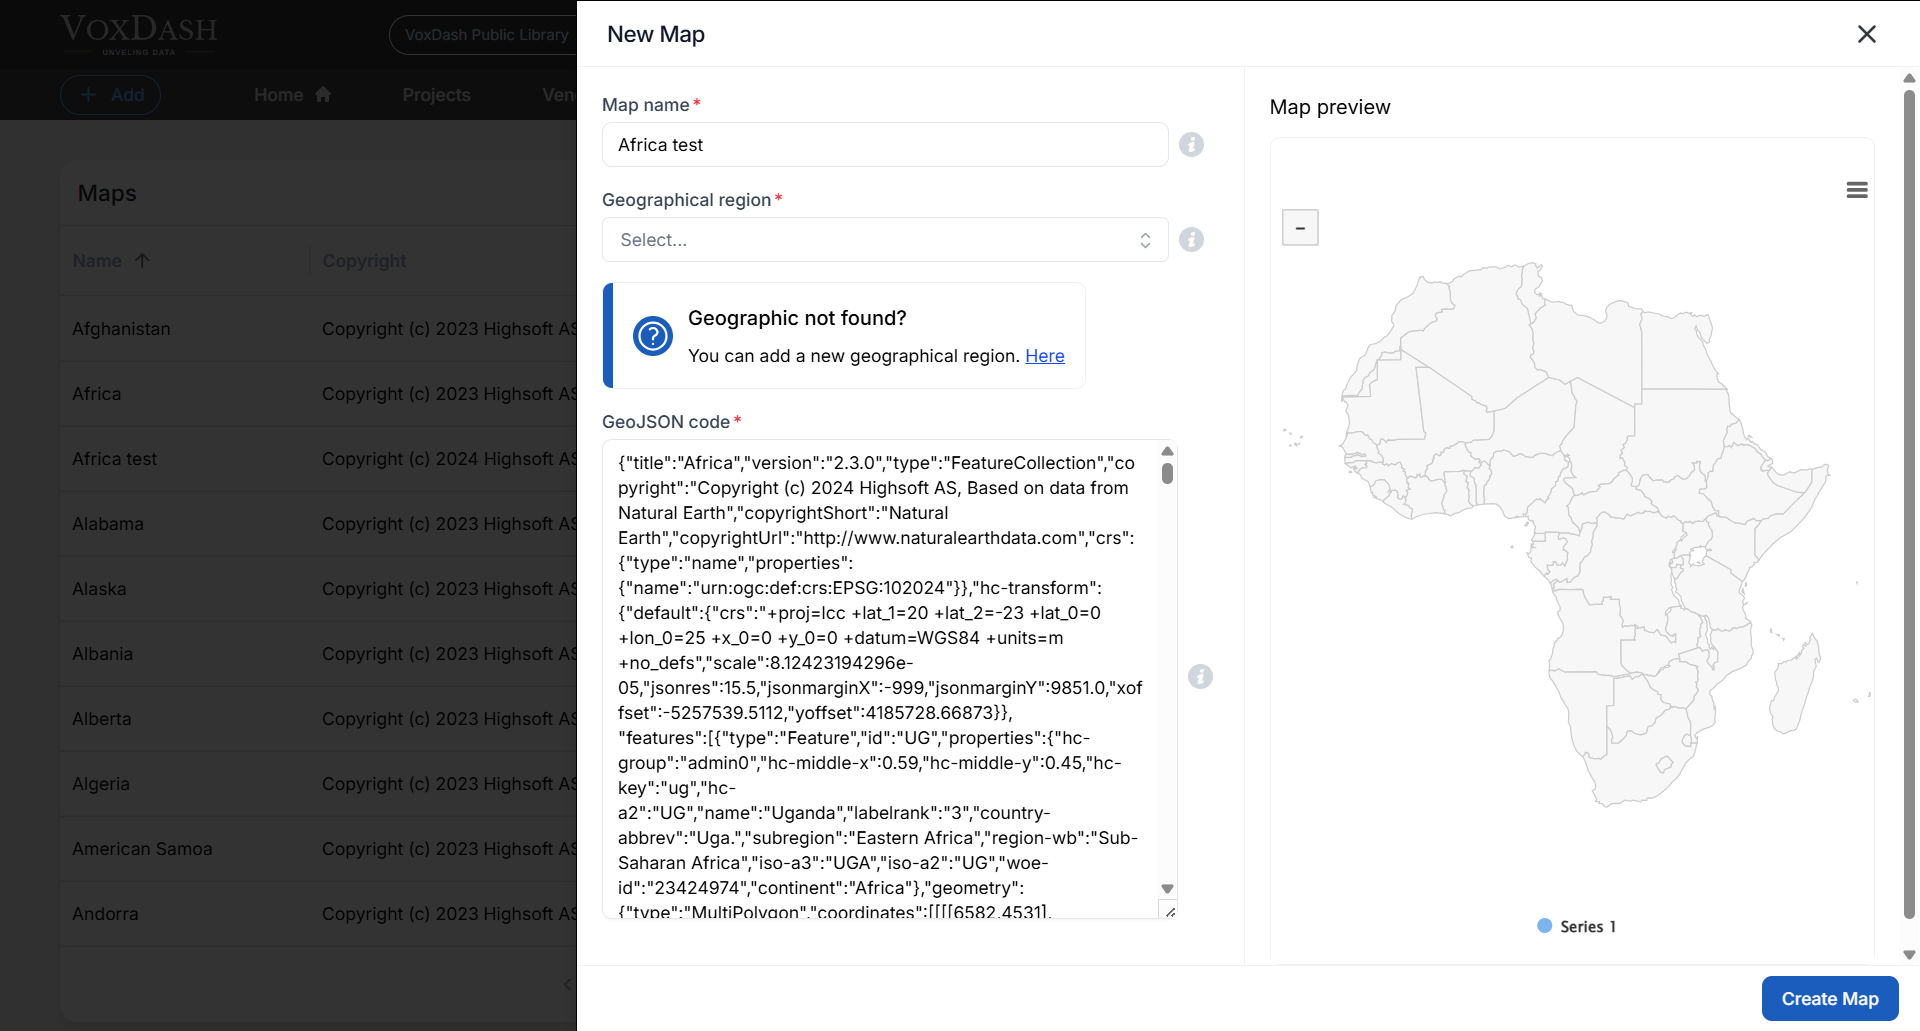The image size is (1920, 1031).
Task: Toggle Series 1 visibility in the legend
Action: [1577, 926]
